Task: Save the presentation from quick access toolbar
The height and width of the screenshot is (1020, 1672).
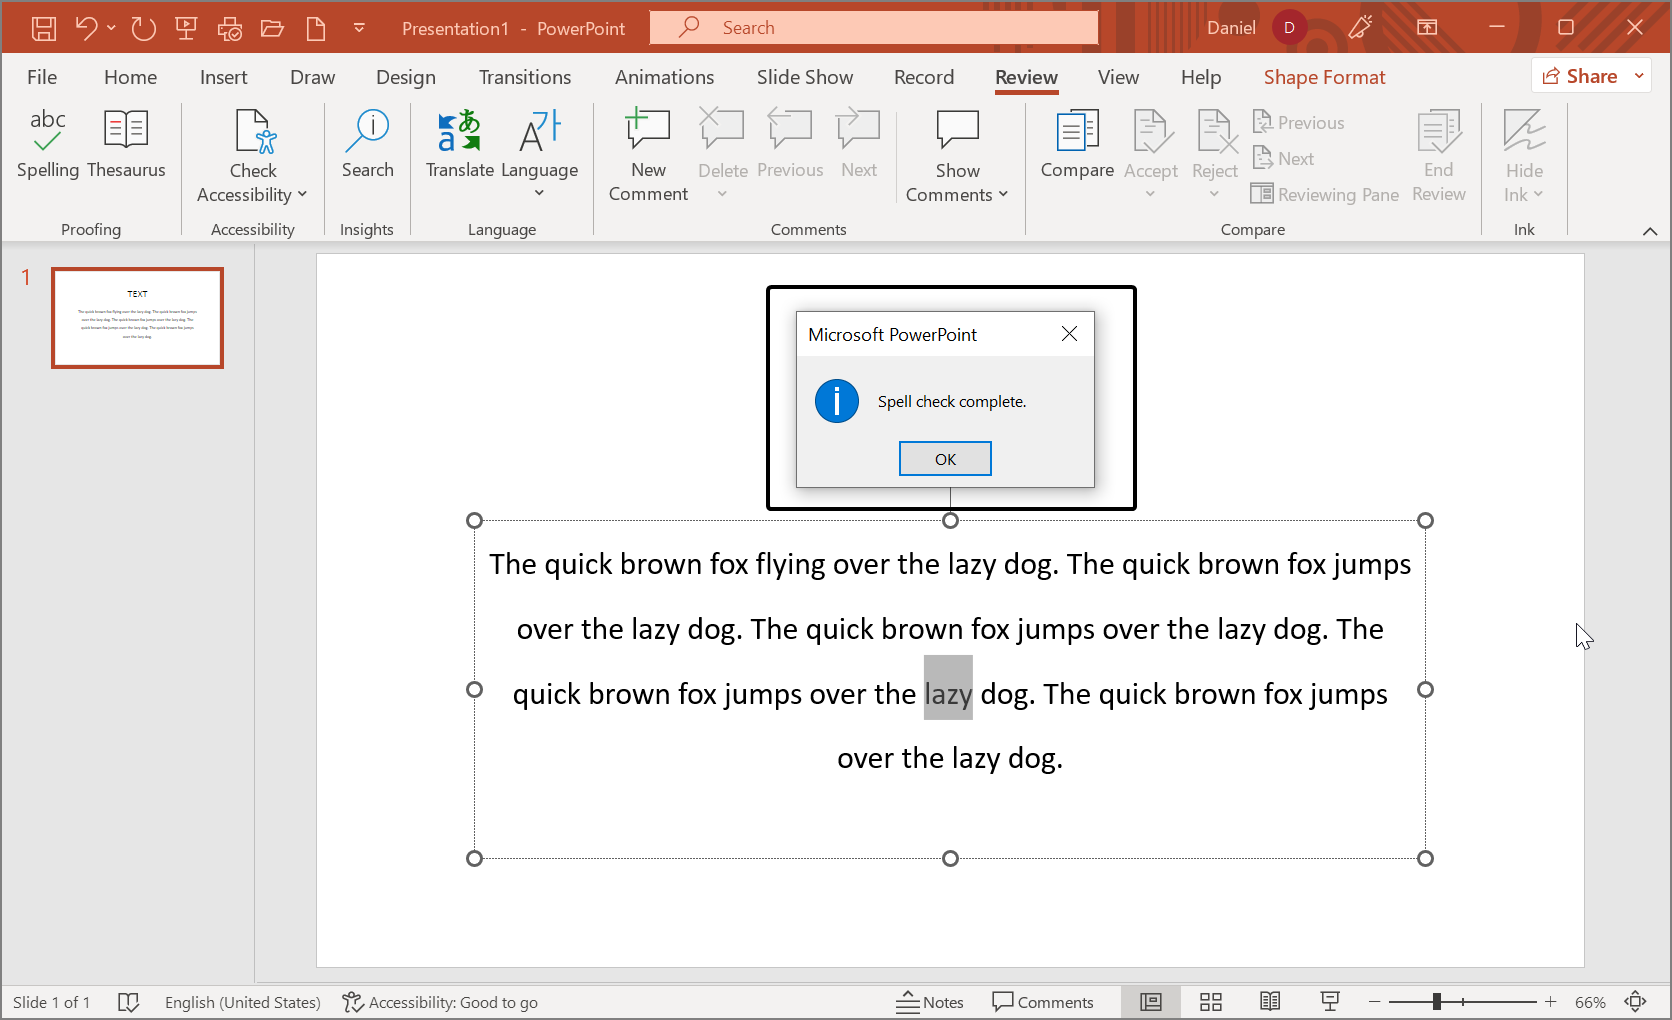Action: pyautogui.click(x=44, y=28)
